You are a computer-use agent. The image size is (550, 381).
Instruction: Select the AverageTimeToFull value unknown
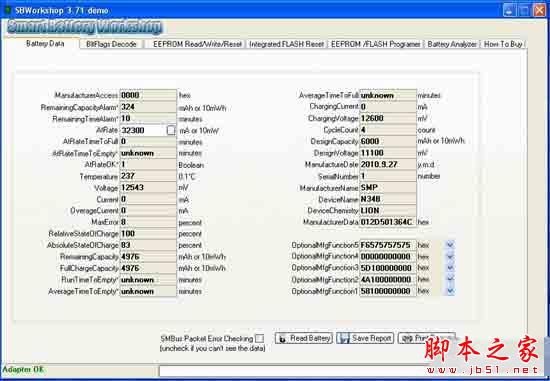(x=377, y=95)
